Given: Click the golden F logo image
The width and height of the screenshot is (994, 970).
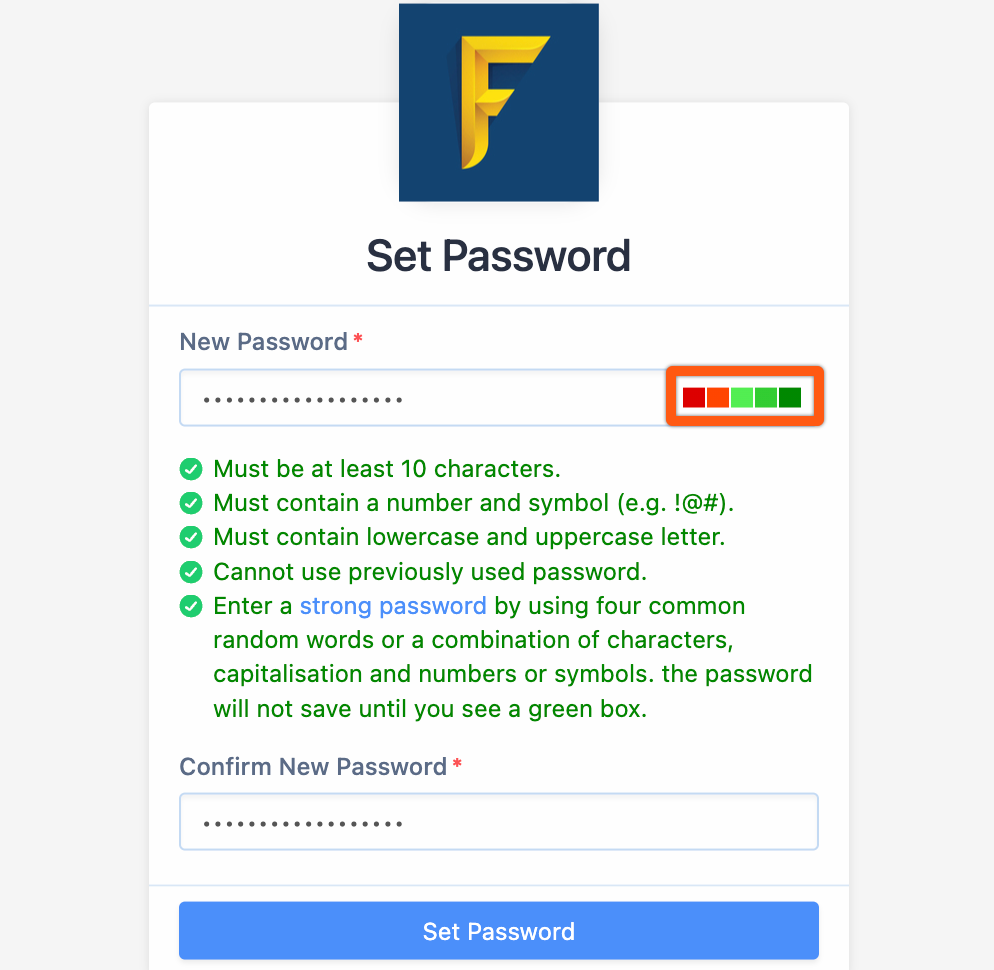Looking at the screenshot, I should point(499,103).
